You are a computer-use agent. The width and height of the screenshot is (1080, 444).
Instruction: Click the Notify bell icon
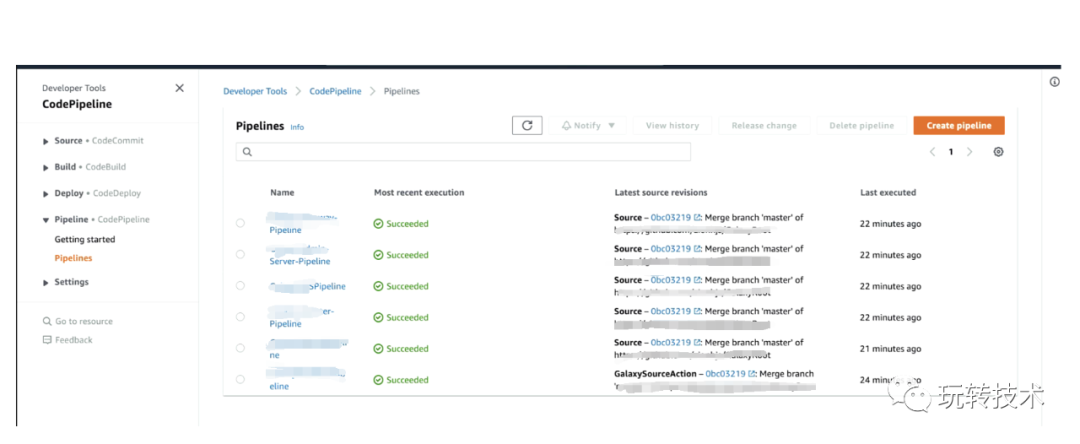point(566,126)
